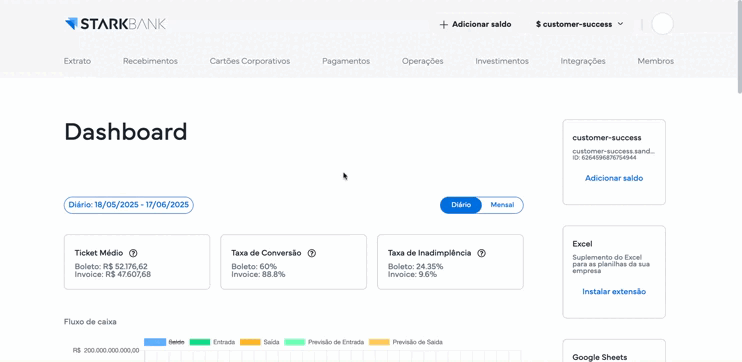Screen dimensions: 742x362
Task: Click the plus icon beside Adicionar saldo
Action: pyautogui.click(x=443, y=25)
